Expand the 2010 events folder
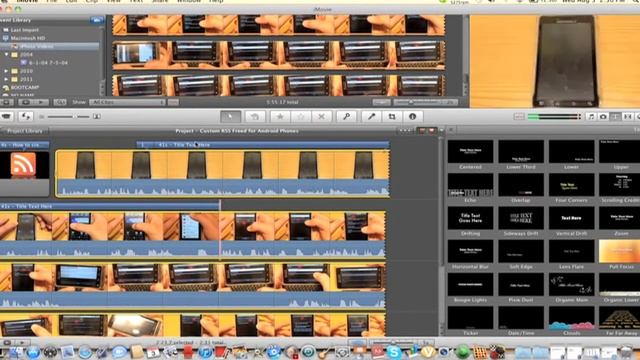 pos(6,71)
